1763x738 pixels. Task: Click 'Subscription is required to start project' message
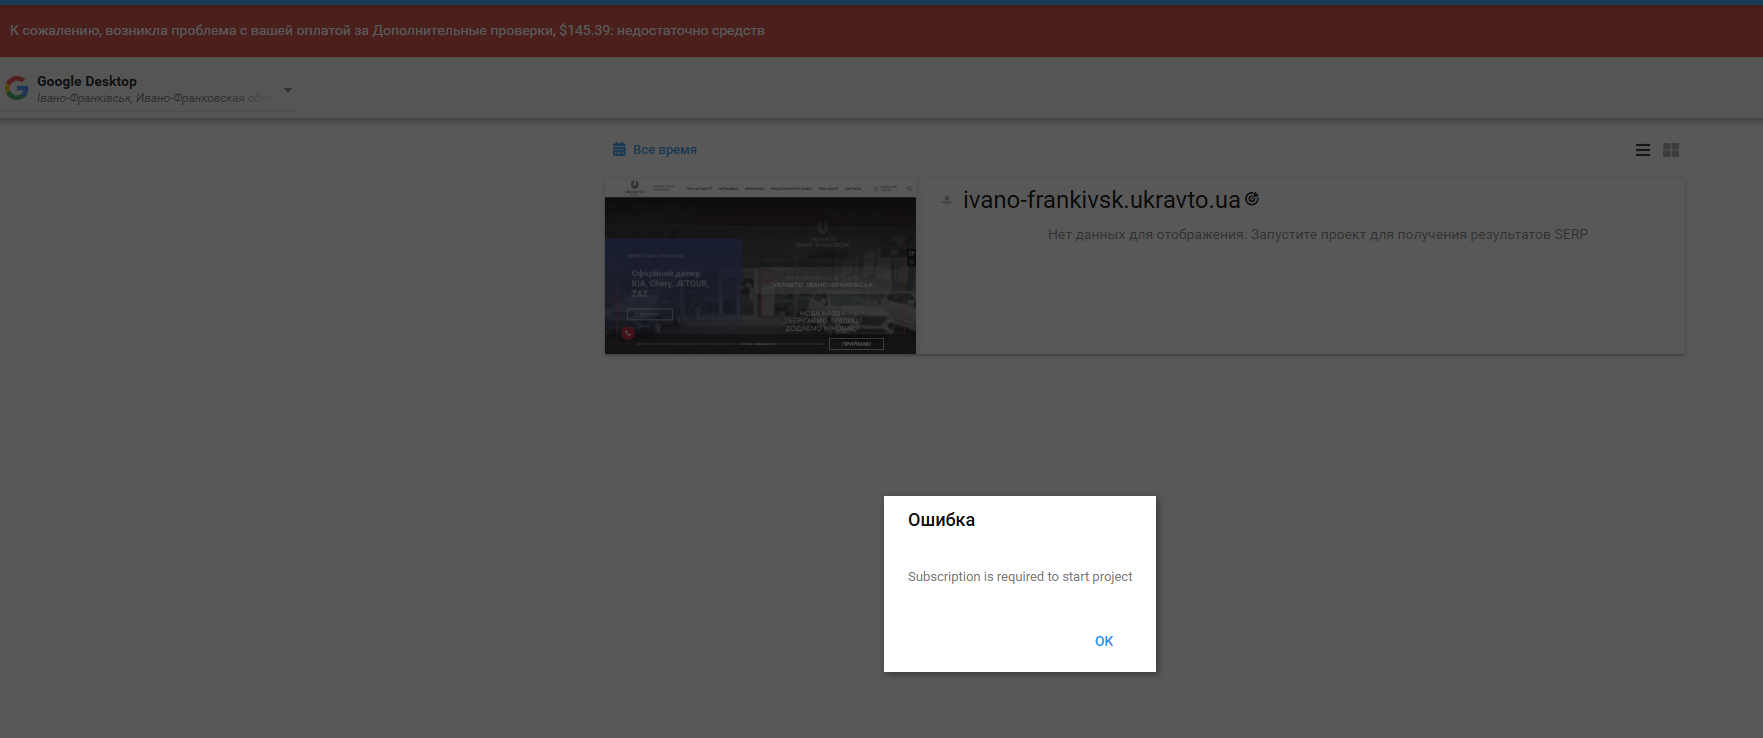(x=1020, y=577)
